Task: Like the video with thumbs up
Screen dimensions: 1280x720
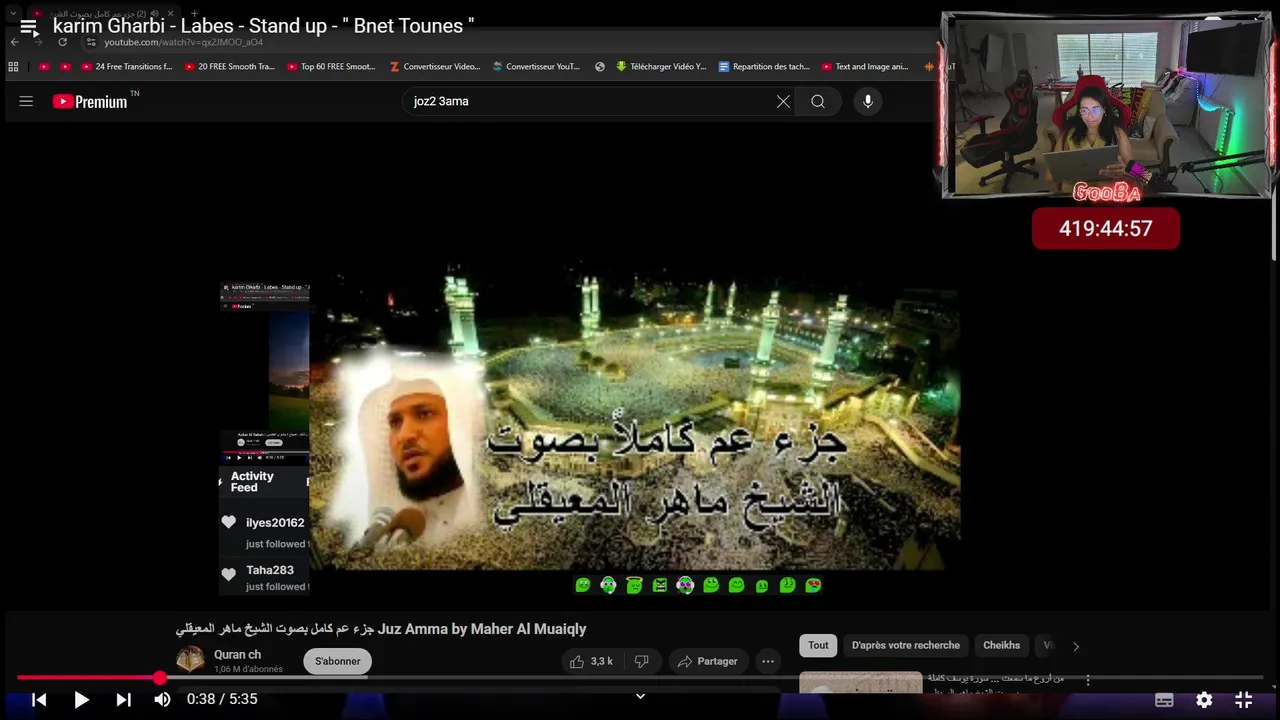Action: coord(577,661)
